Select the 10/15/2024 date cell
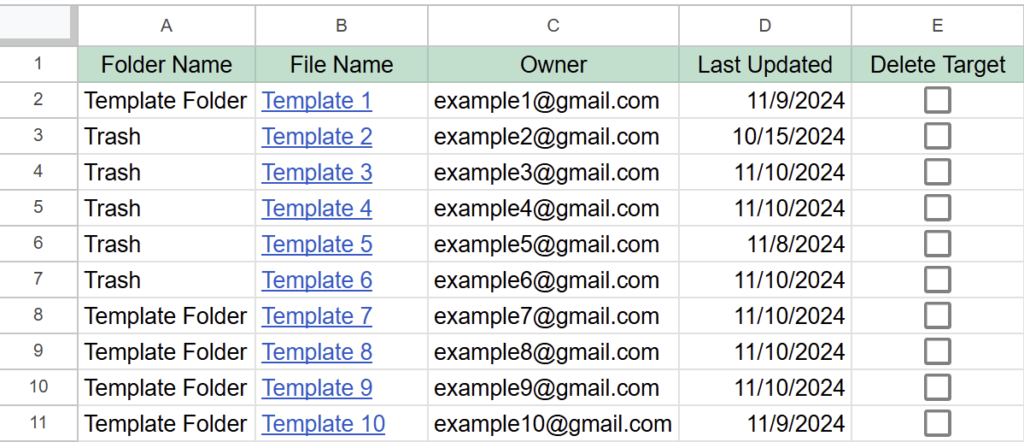This screenshot has height=442, width=1024. click(x=765, y=136)
